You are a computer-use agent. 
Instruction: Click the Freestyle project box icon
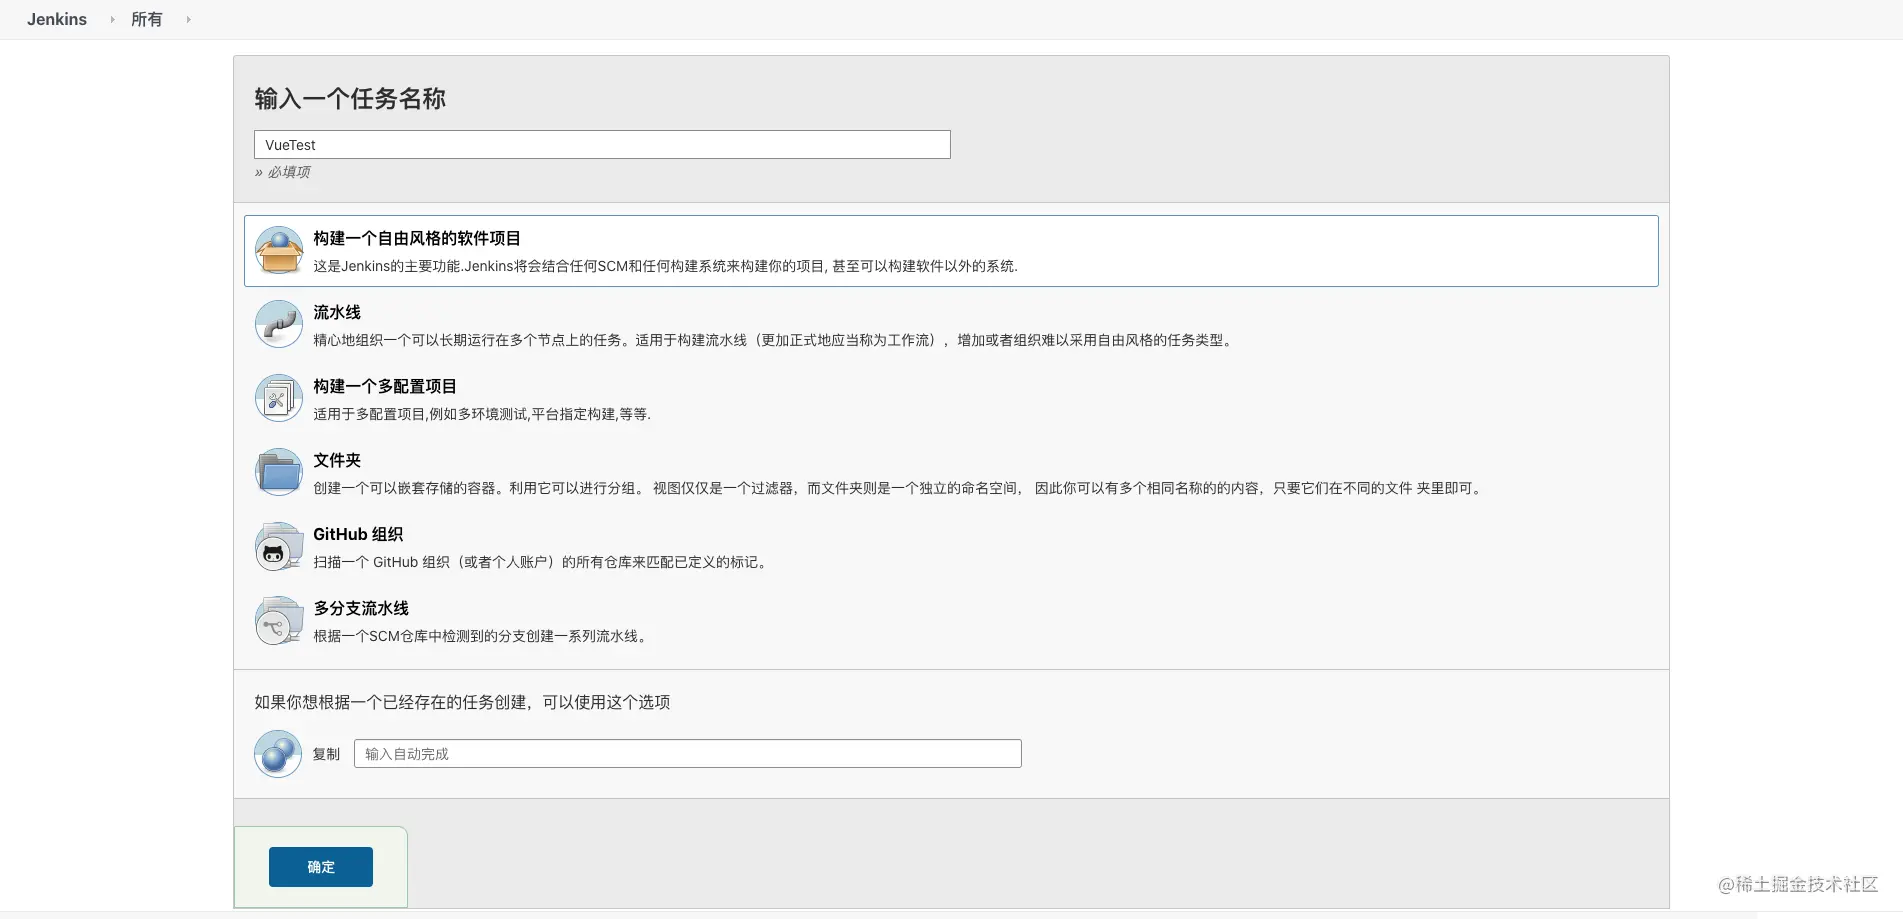click(x=279, y=250)
